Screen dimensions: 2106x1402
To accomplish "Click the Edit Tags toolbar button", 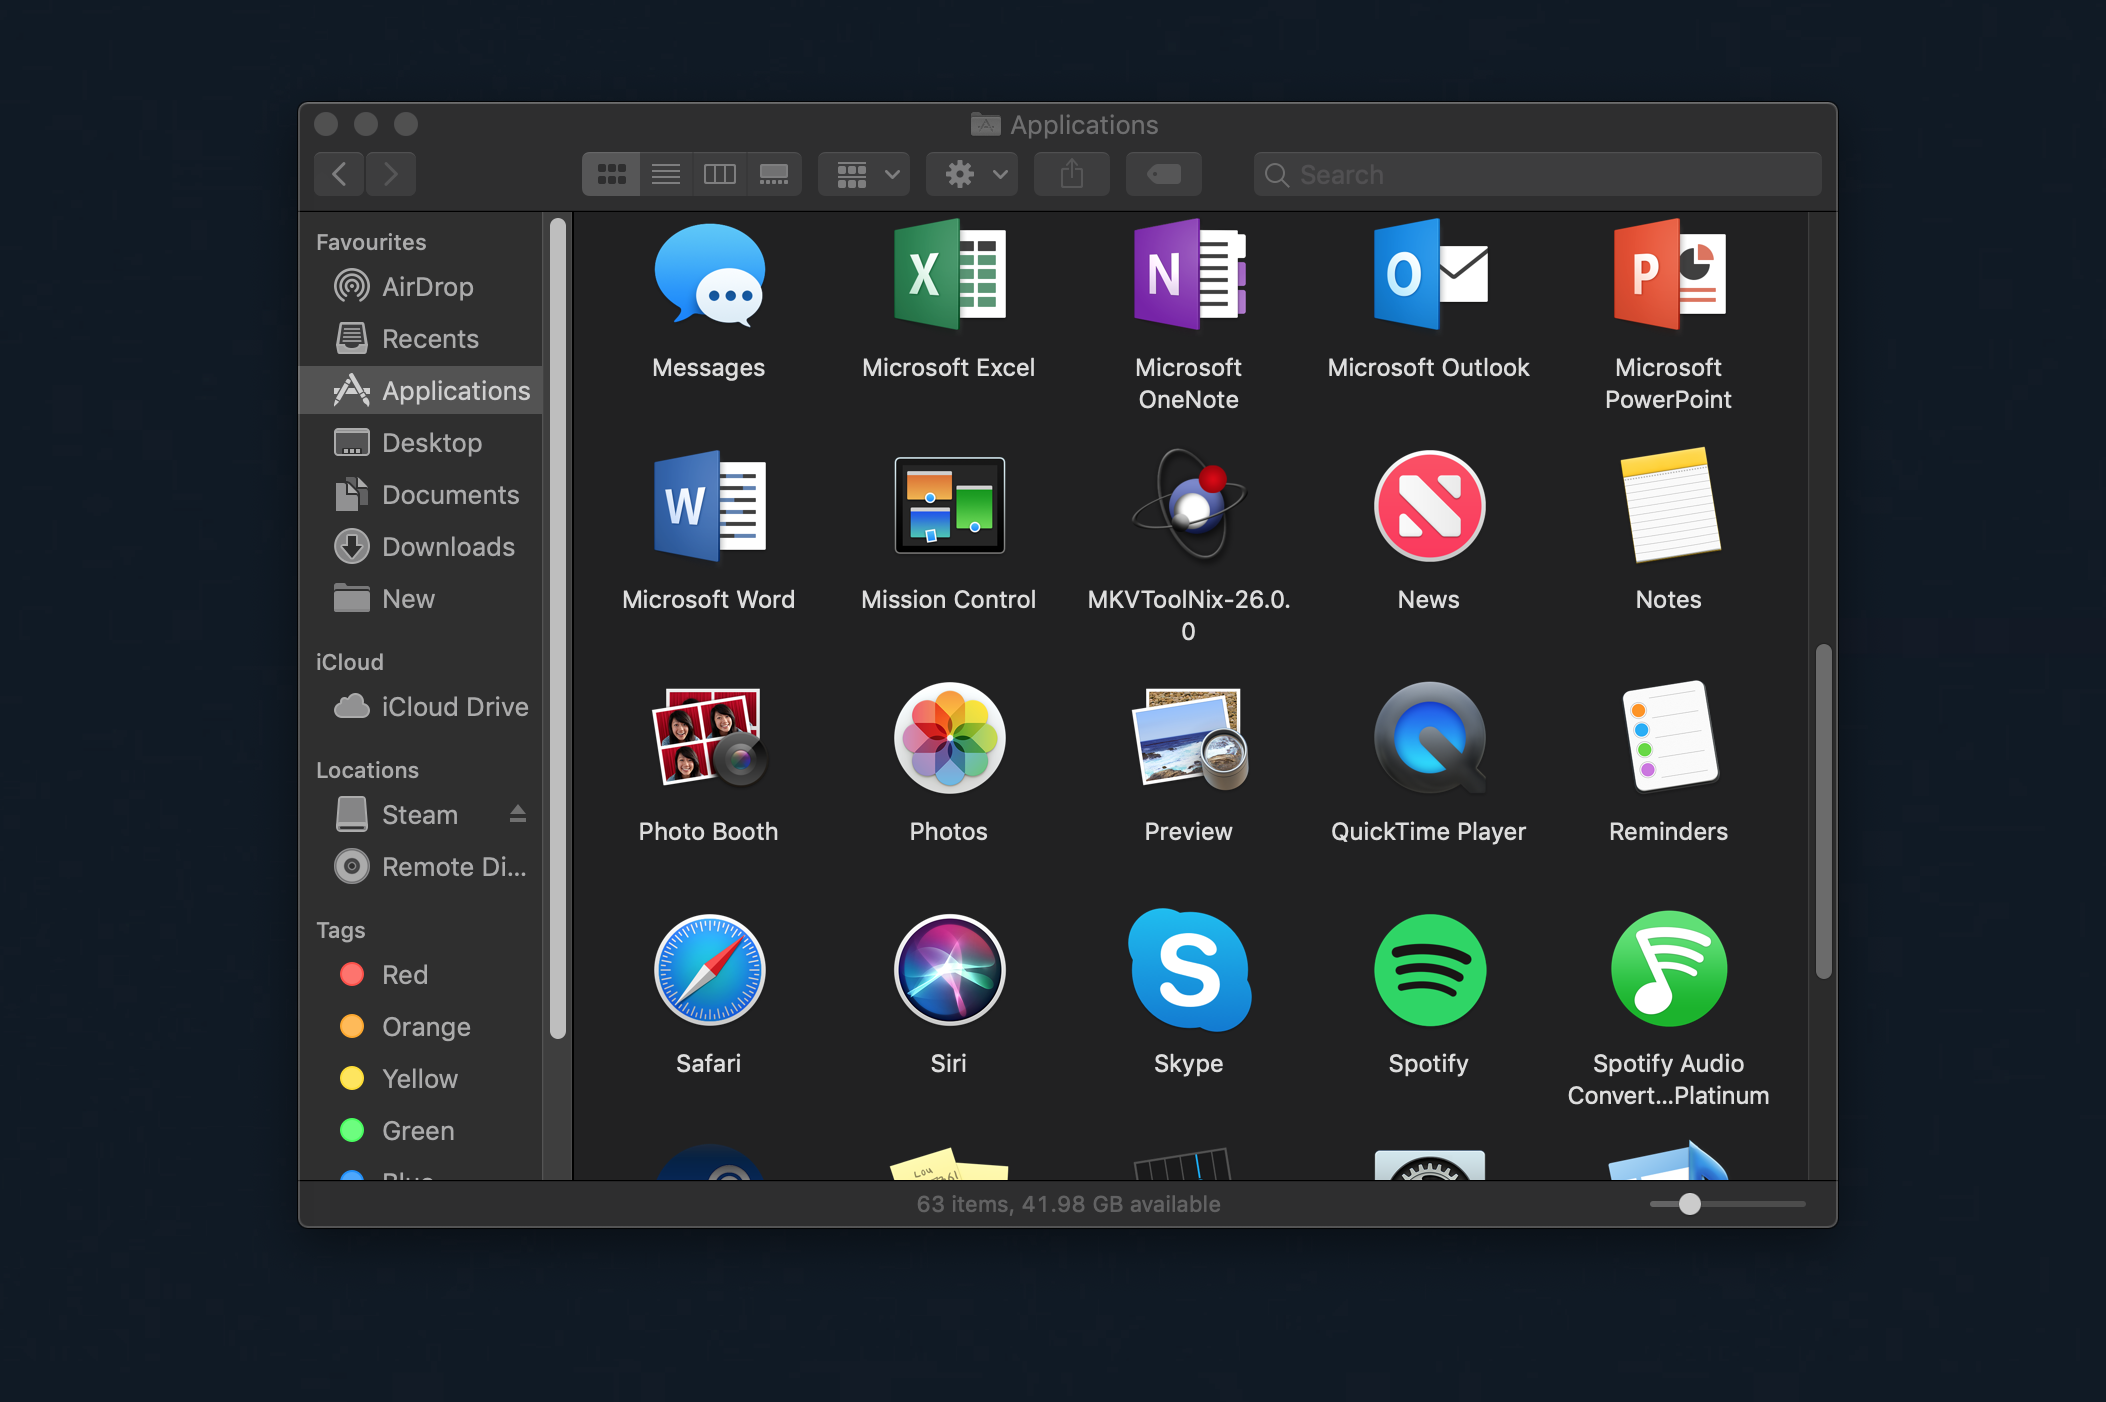I will [x=1163, y=175].
